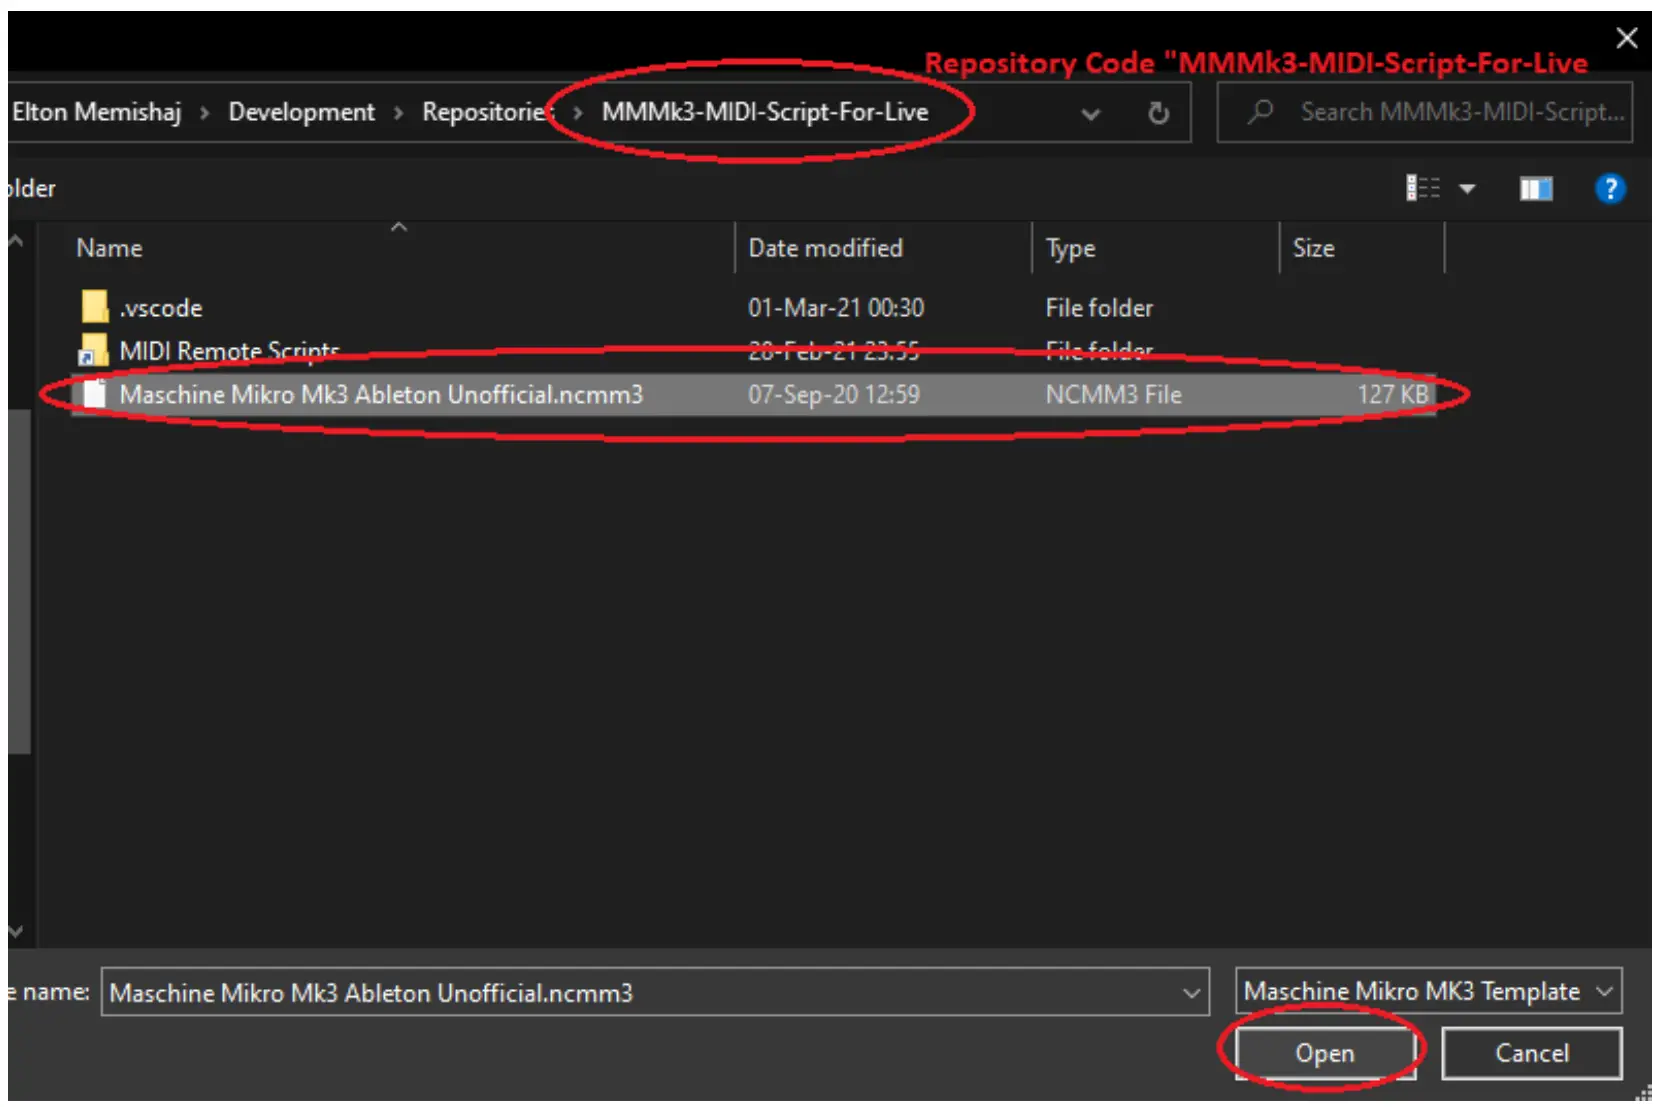
Task: Navigate to Repositories in the breadcrumb path
Action: point(485,112)
